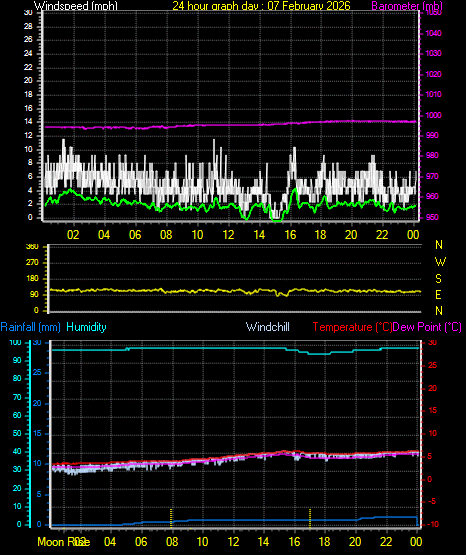This screenshot has height=555, width=466.
Task: Click the 28 windspeed scale value
Action: coord(28,27)
